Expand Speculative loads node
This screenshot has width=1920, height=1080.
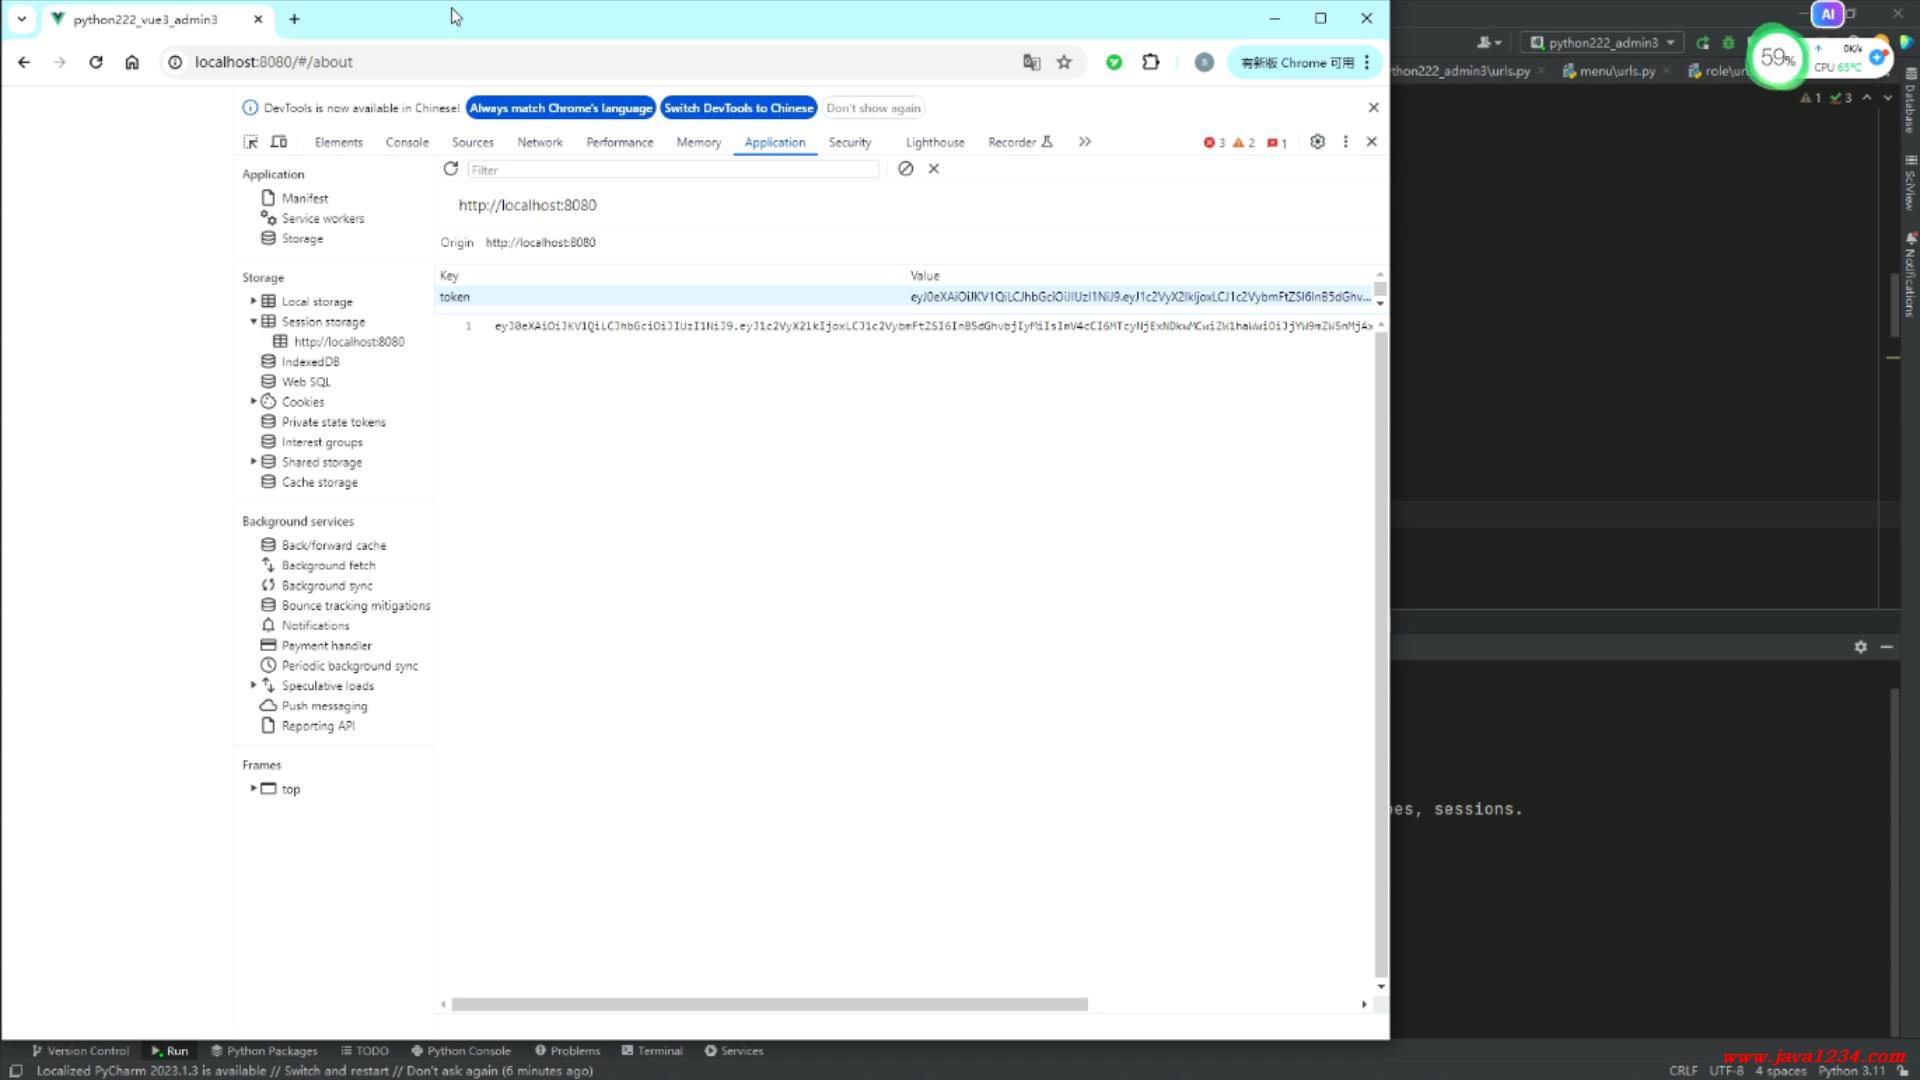coord(253,685)
